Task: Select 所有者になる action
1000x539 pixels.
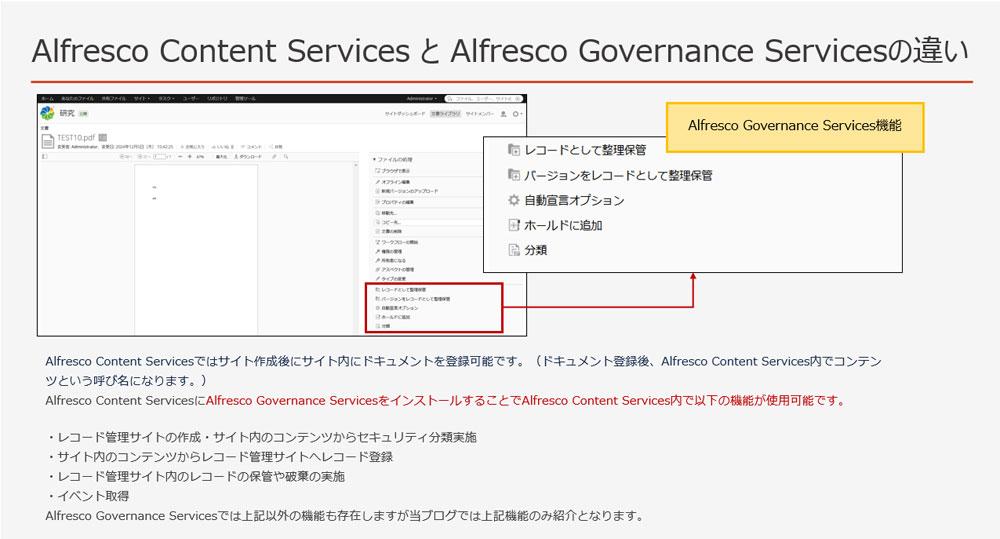Action: (390, 260)
